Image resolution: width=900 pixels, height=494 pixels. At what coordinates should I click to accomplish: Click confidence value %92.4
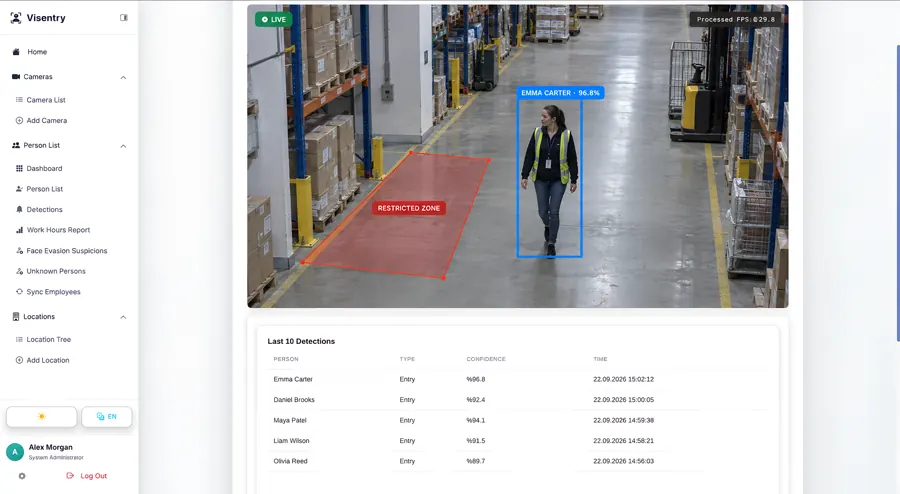(x=476, y=400)
